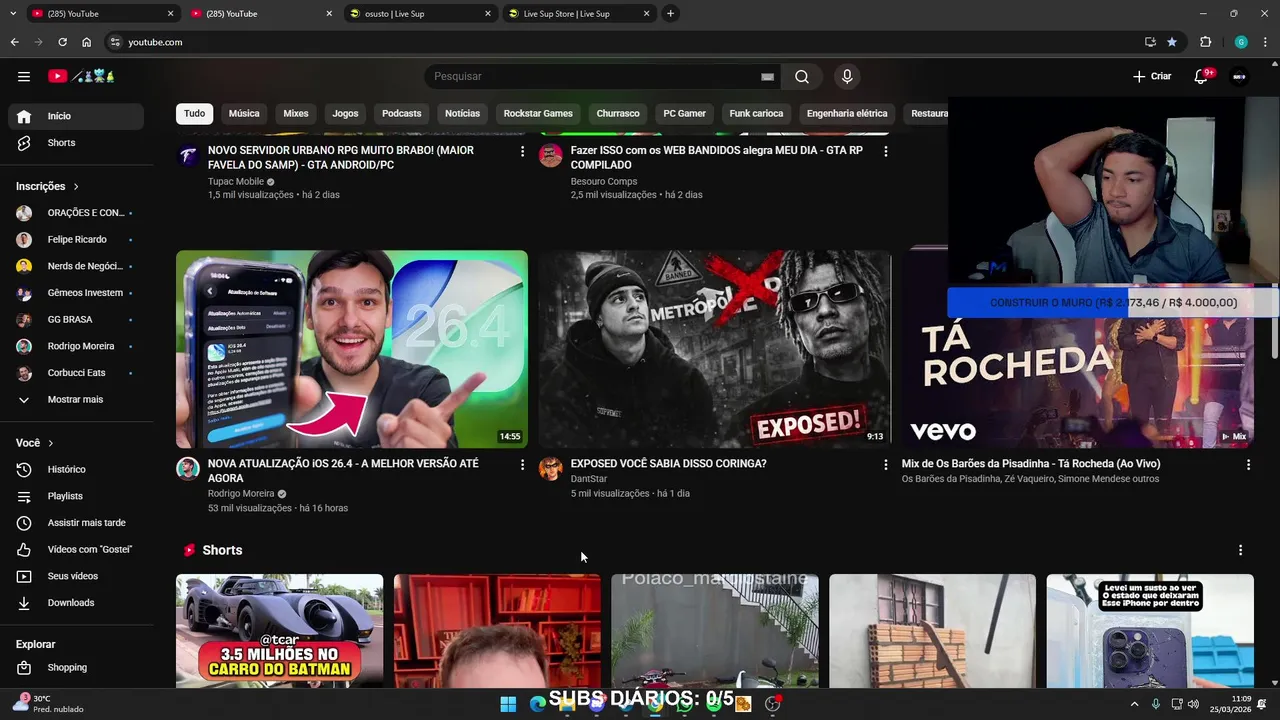The image size is (1280, 720).
Task: Open the Windows Start button
Action: [508, 704]
